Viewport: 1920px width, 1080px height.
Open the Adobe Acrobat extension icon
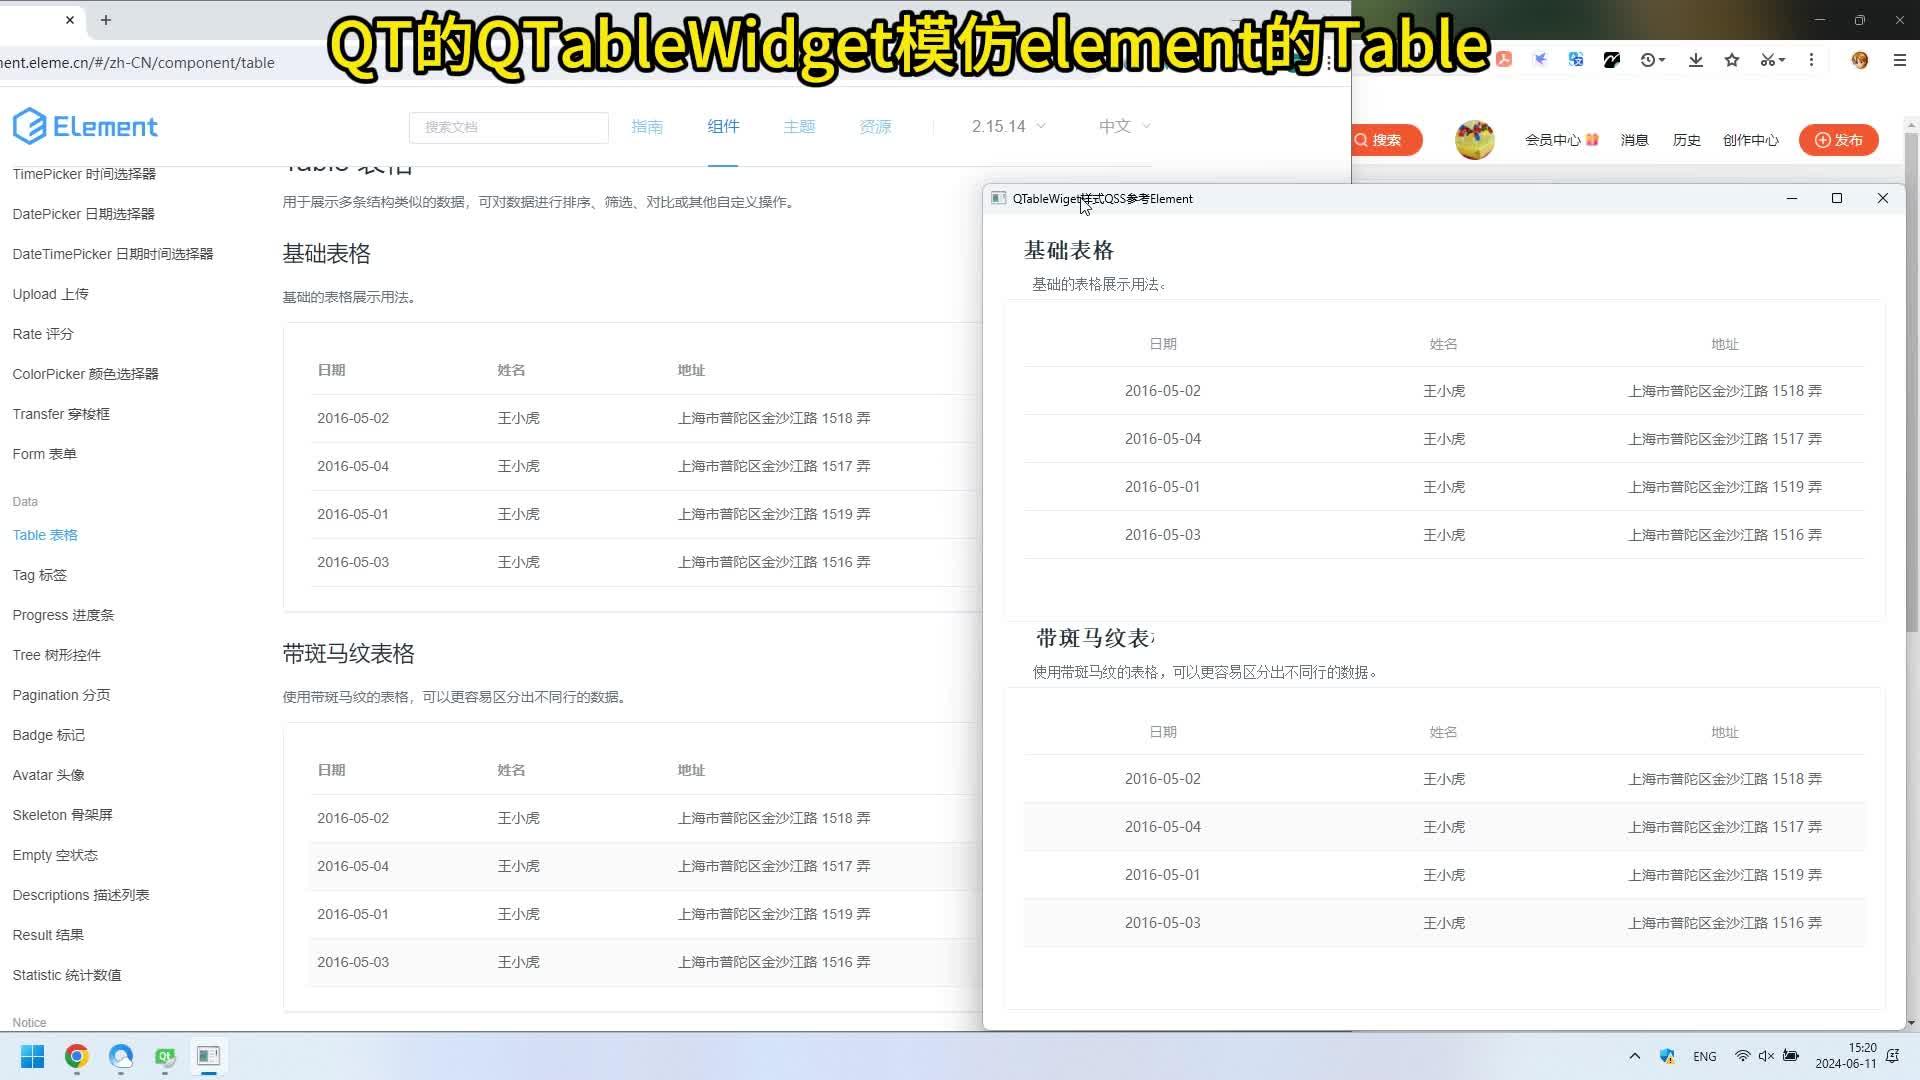click(x=1505, y=60)
